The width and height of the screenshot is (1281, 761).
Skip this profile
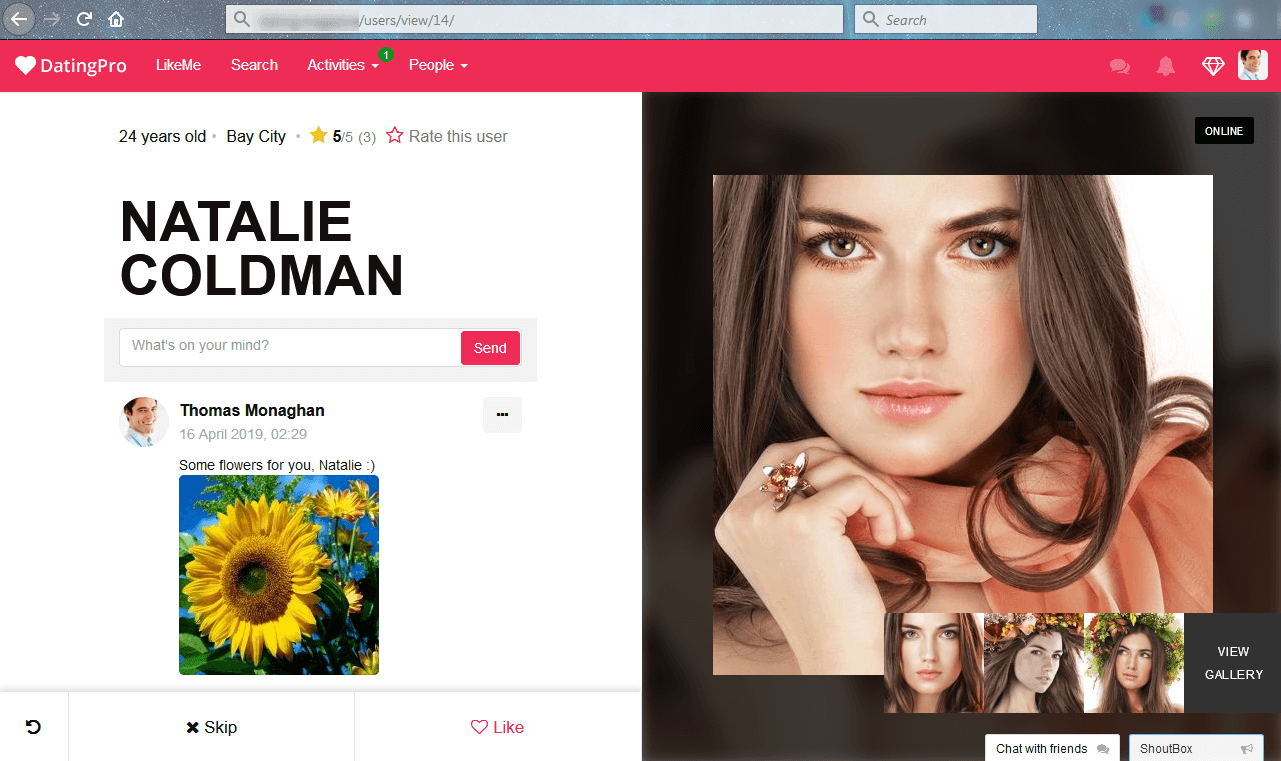[211, 727]
